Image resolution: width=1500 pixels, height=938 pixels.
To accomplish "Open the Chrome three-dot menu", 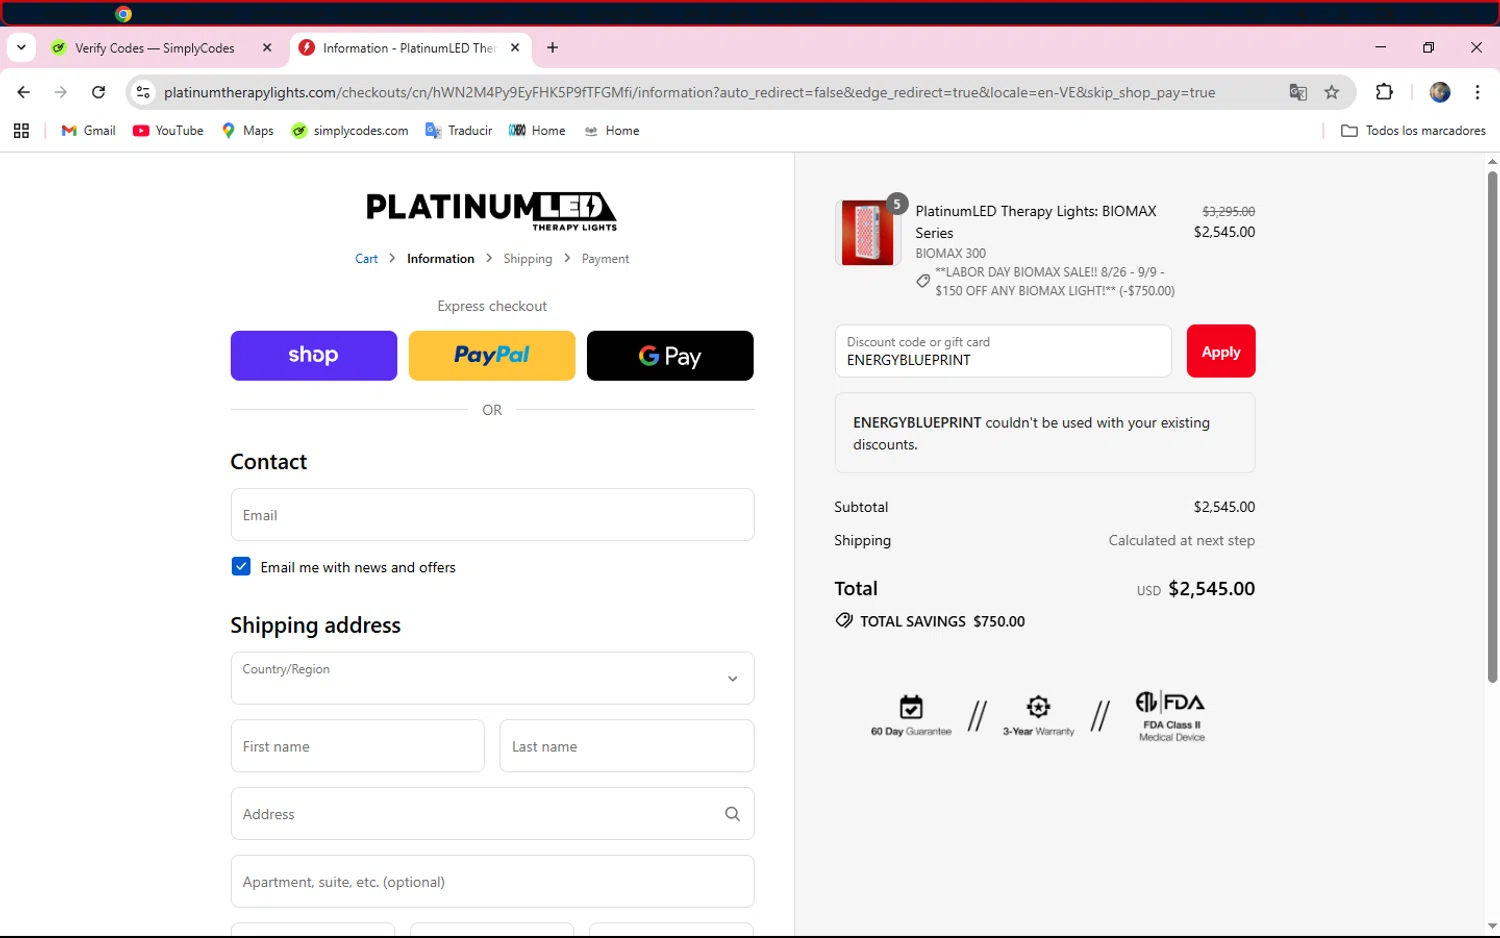I will 1477,92.
